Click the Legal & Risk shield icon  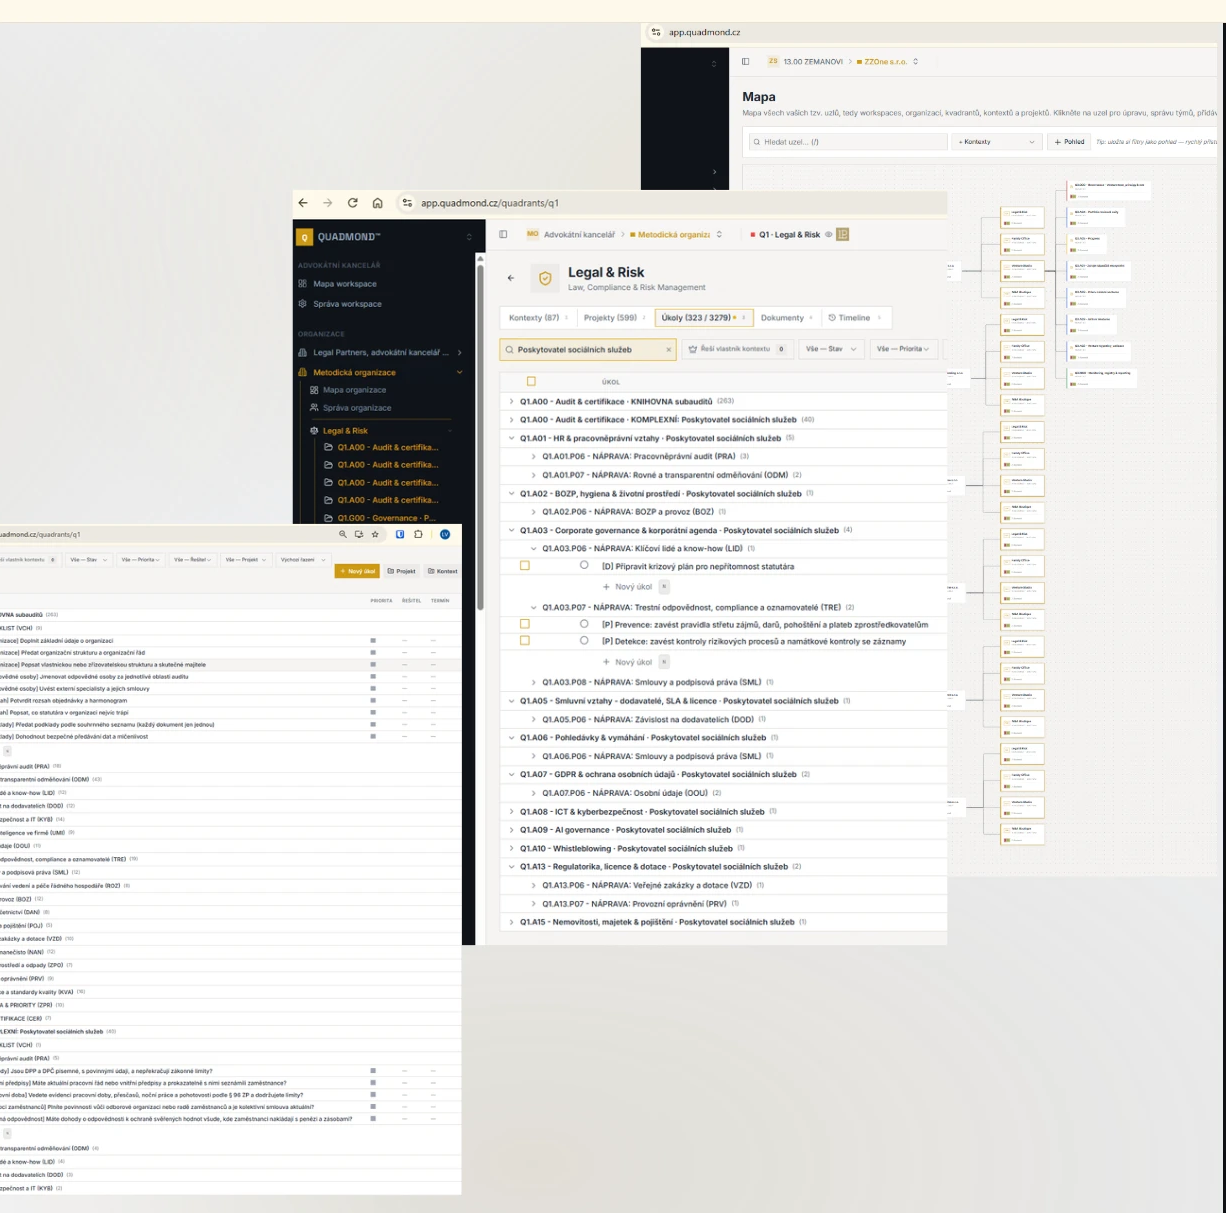(x=545, y=279)
